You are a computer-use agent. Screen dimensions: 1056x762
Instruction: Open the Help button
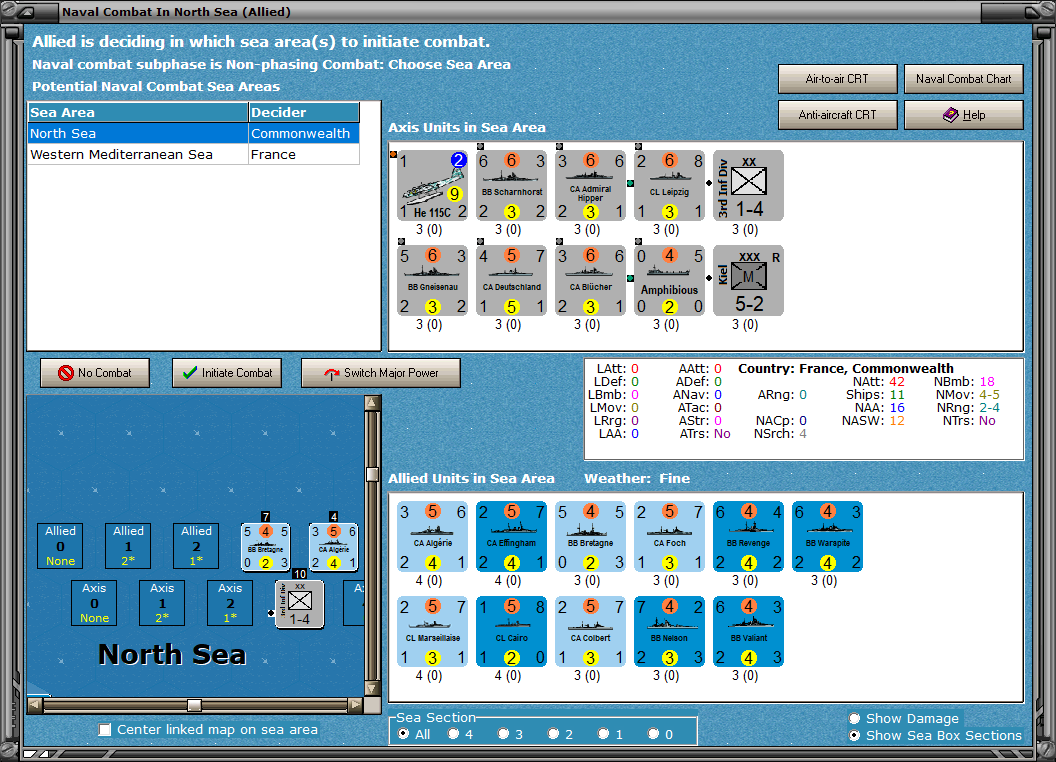click(964, 115)
